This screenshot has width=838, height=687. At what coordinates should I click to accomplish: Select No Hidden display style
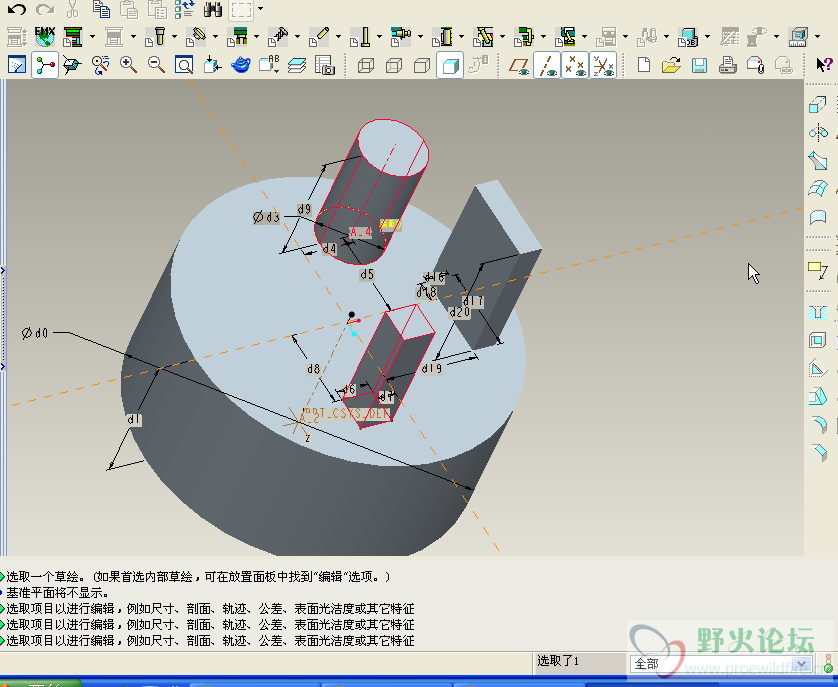[422, 65]
